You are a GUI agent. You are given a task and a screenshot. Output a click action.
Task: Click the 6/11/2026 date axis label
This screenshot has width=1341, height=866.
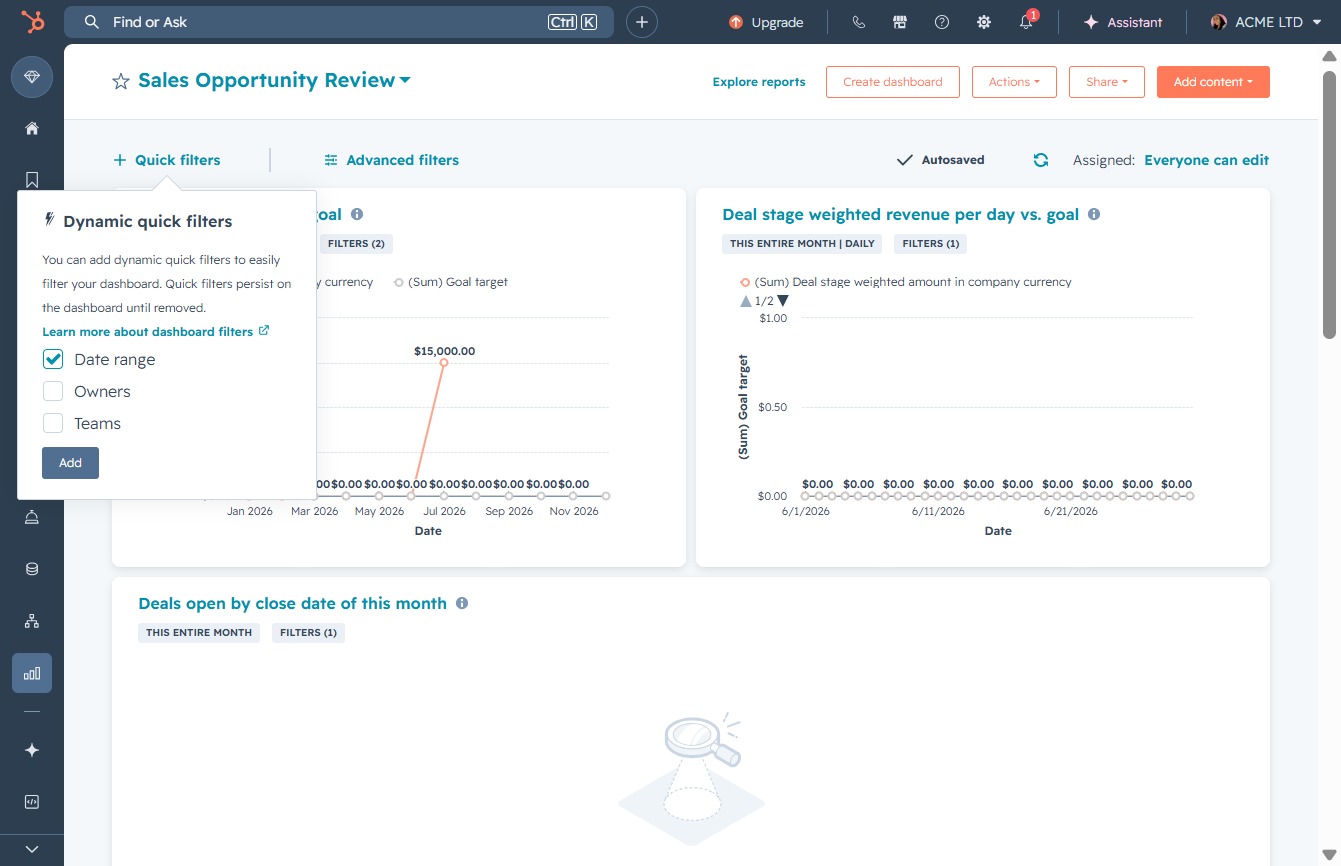click(x=938, y=511)
